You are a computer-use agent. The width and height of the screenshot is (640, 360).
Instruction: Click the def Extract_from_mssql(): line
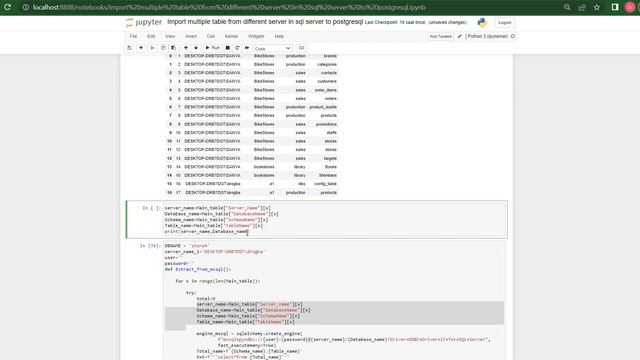tap(198, 269)
